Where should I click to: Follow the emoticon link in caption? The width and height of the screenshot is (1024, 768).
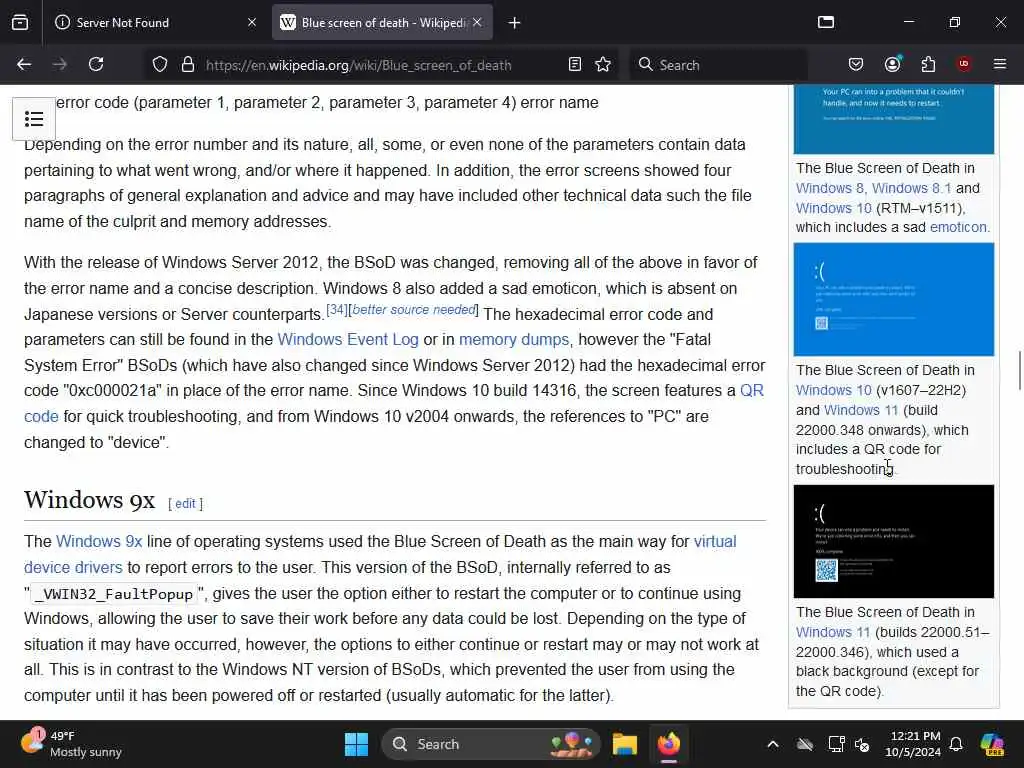click(x=958, y=227)
